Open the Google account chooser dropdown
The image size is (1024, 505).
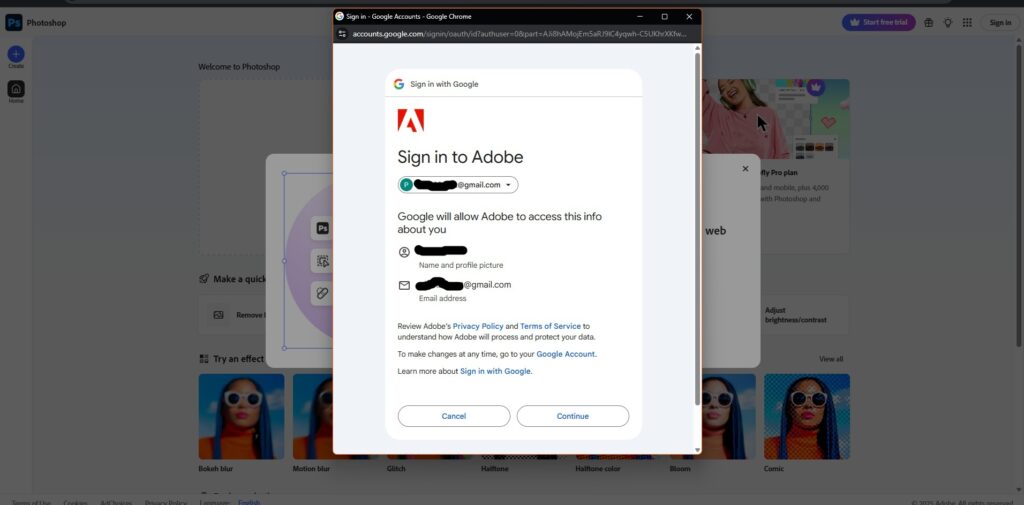click(458, 185)
